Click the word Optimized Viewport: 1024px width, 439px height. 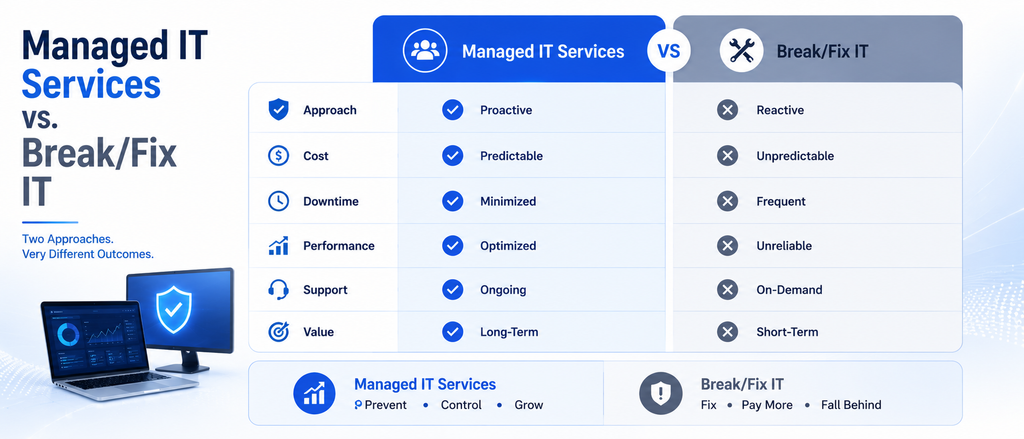[508, 246]
